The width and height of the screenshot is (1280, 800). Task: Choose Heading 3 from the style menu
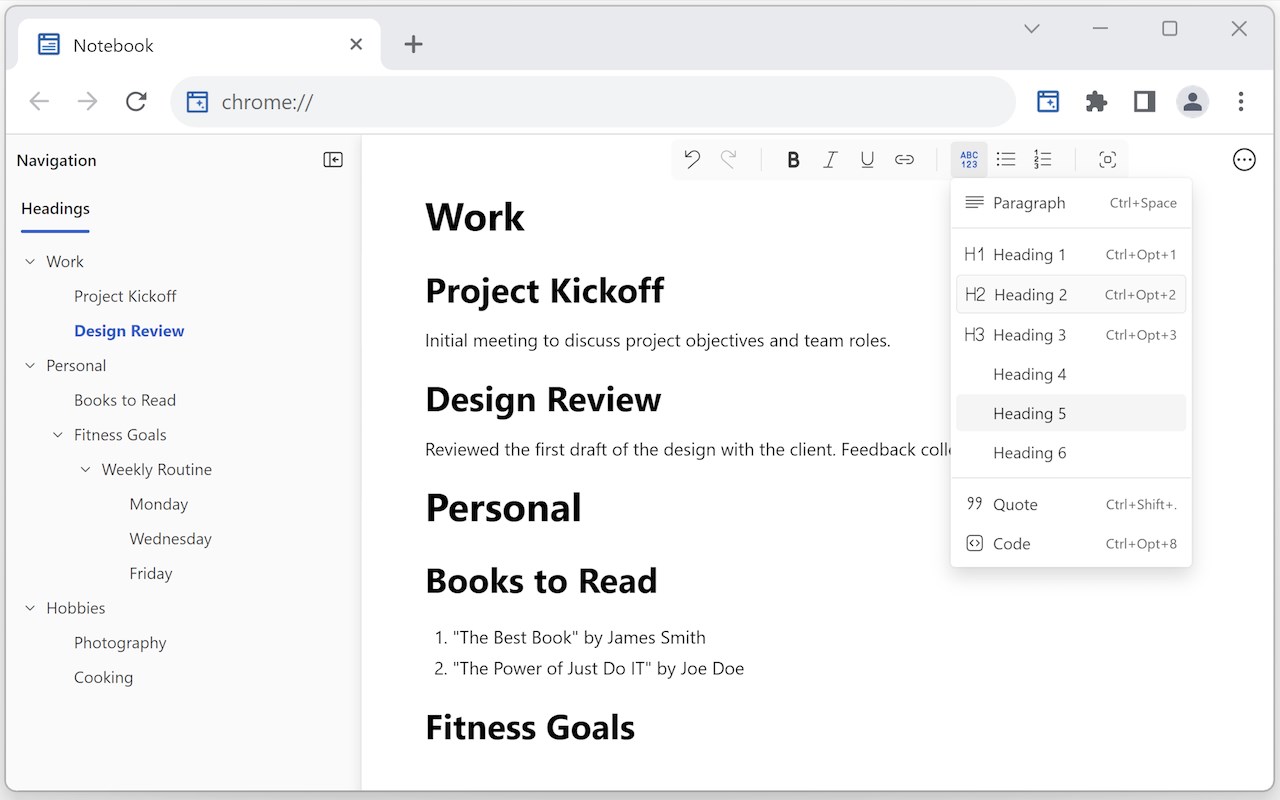tap(1071, 335)
